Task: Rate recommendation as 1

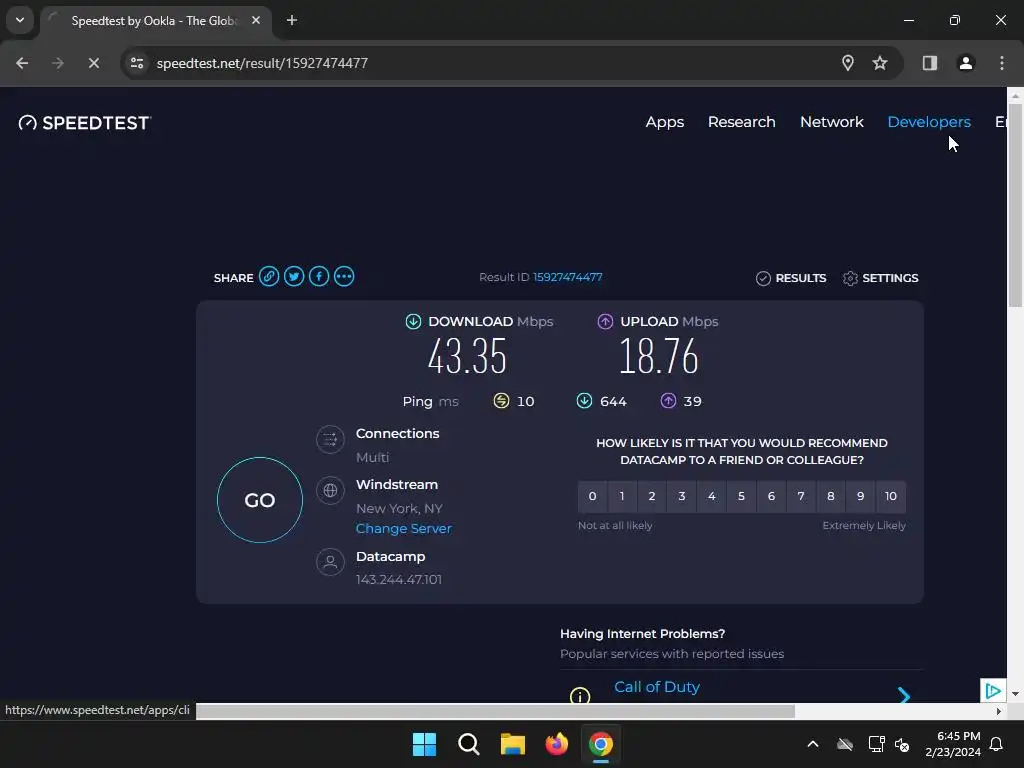Action: pos(622,496)
